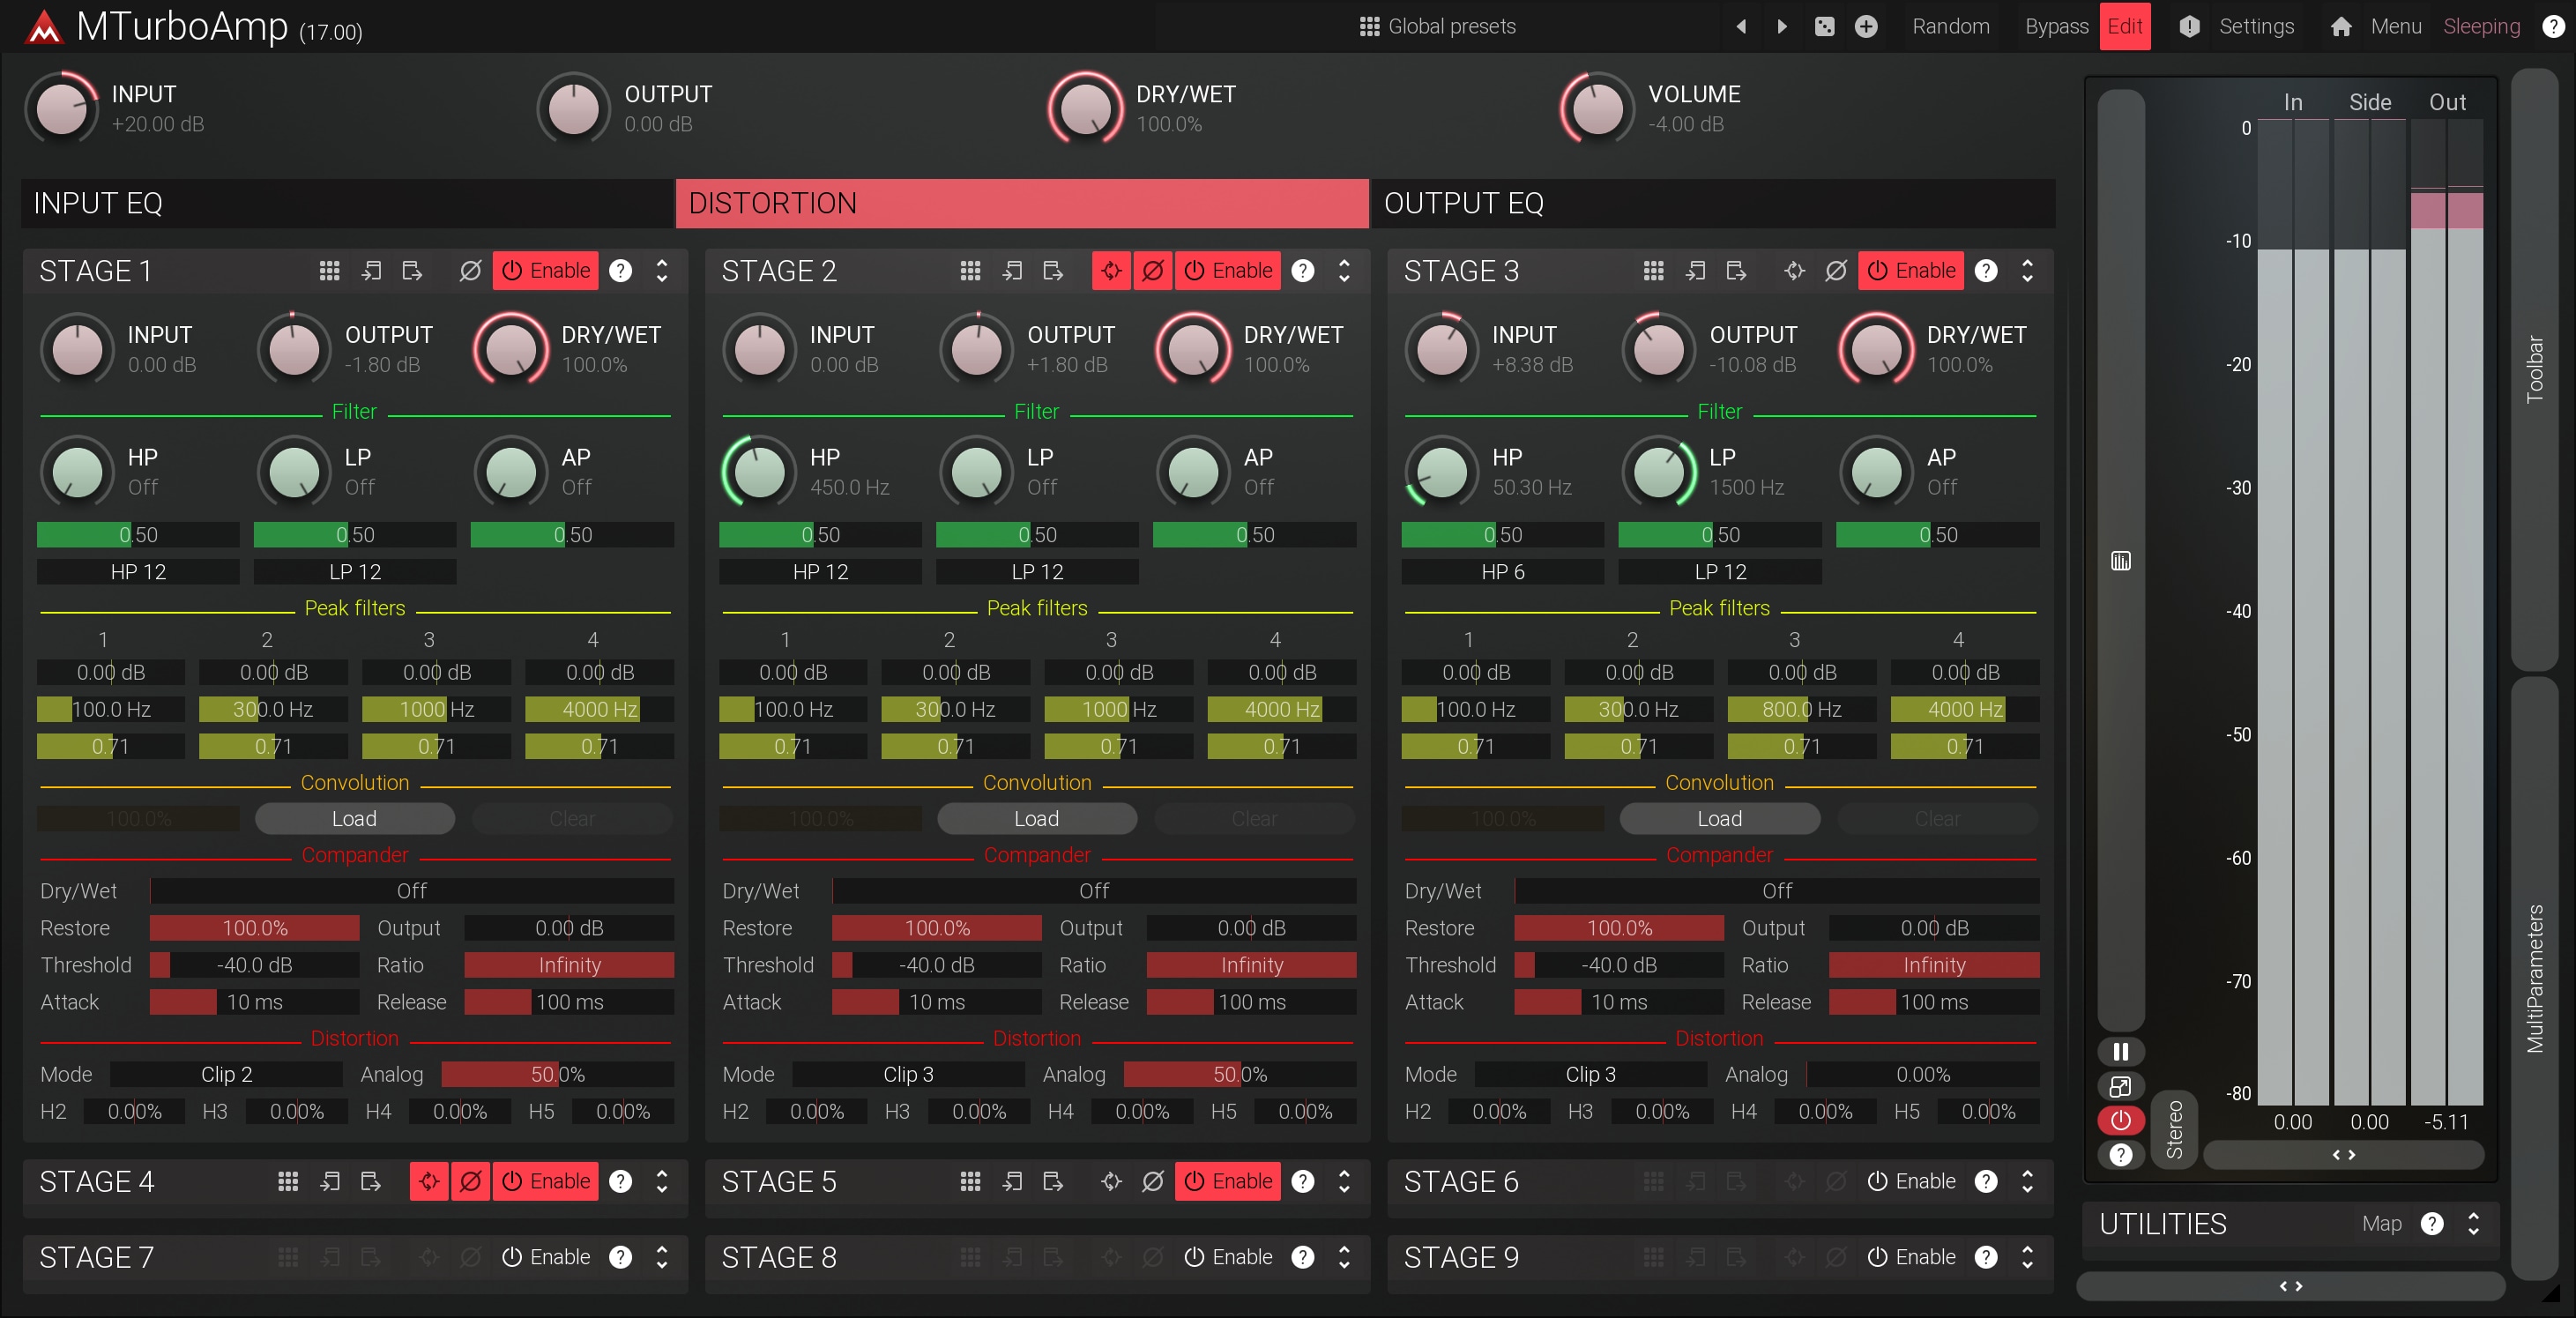Open Stage 1 presets grid icon

coord(329,271)
